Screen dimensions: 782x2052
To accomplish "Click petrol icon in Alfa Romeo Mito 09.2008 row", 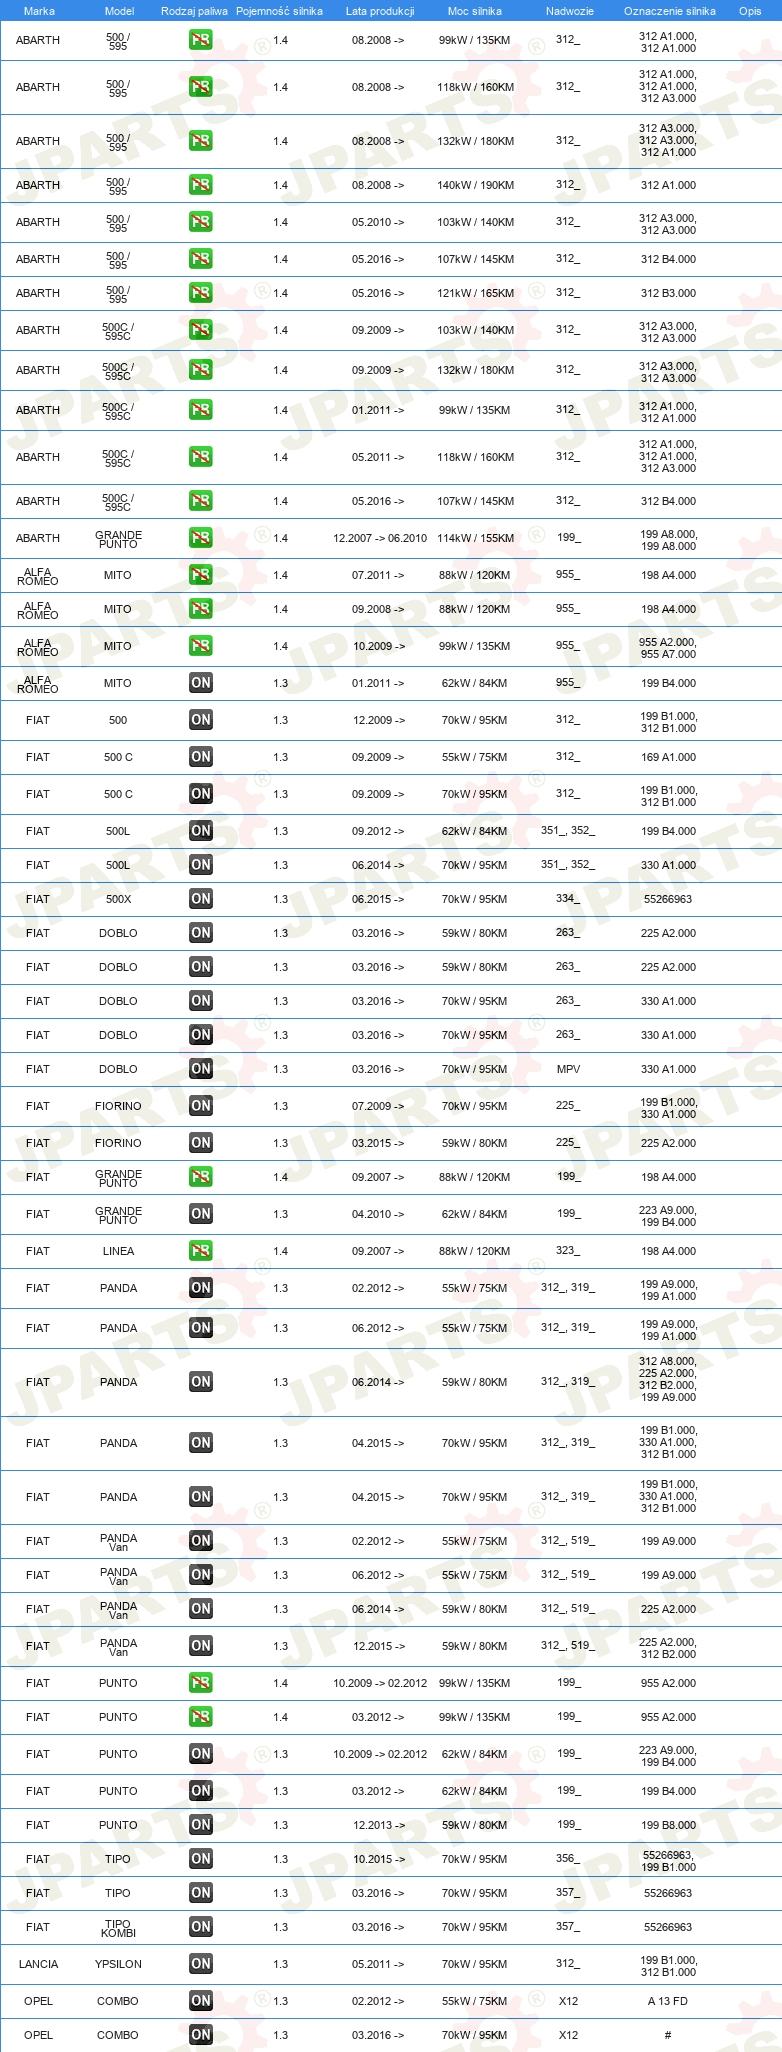I will click(200, 609).
